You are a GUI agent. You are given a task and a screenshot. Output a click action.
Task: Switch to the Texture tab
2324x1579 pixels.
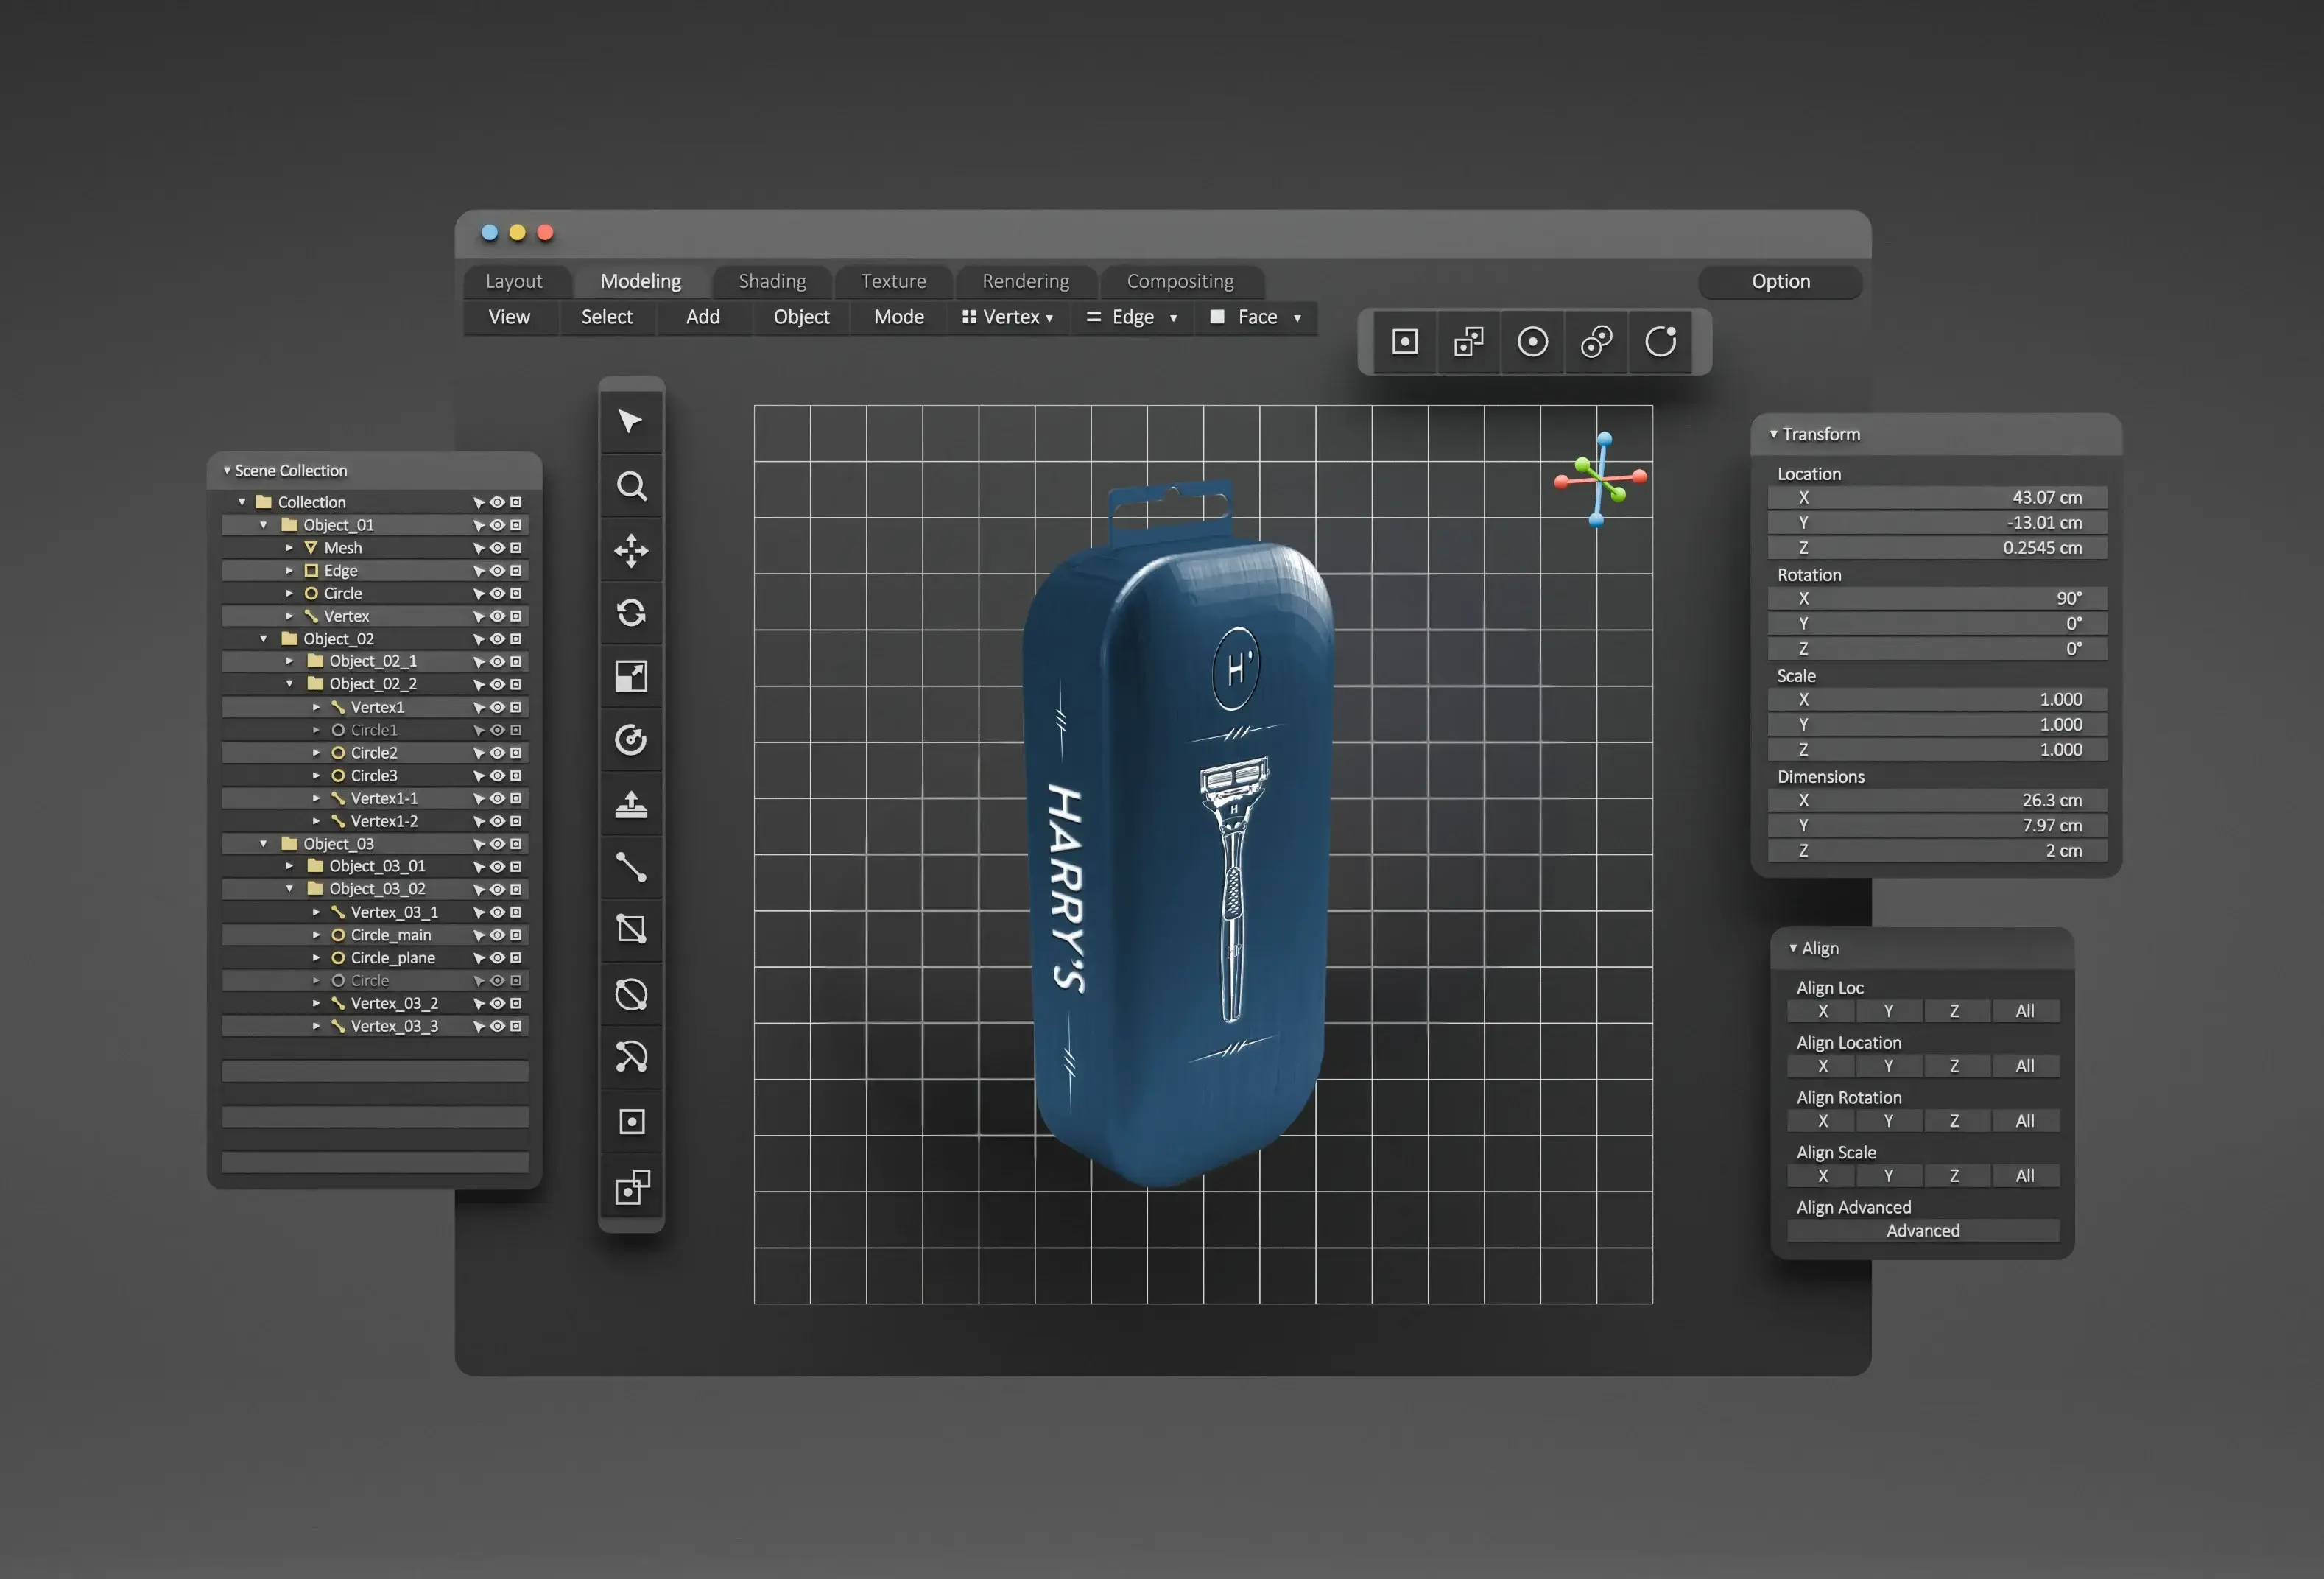(x=894, y=281)
